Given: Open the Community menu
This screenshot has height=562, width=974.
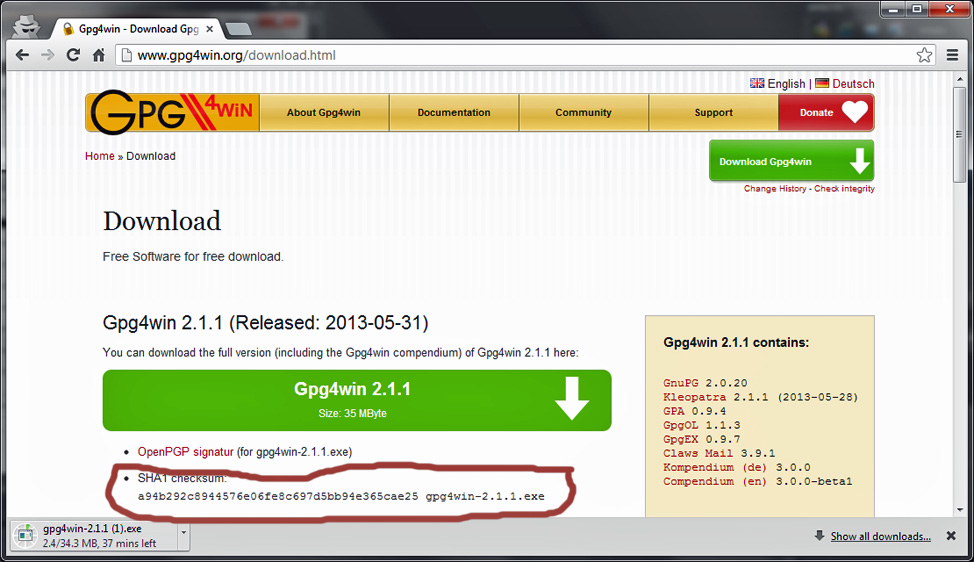Looking at the screenshot, I should [583, 112].
